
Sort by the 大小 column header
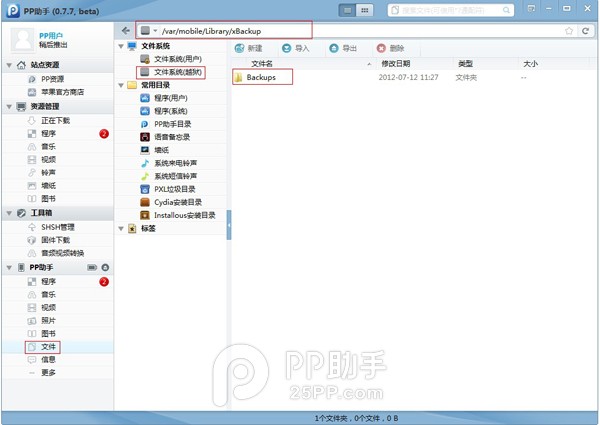(x=530, y=64)
